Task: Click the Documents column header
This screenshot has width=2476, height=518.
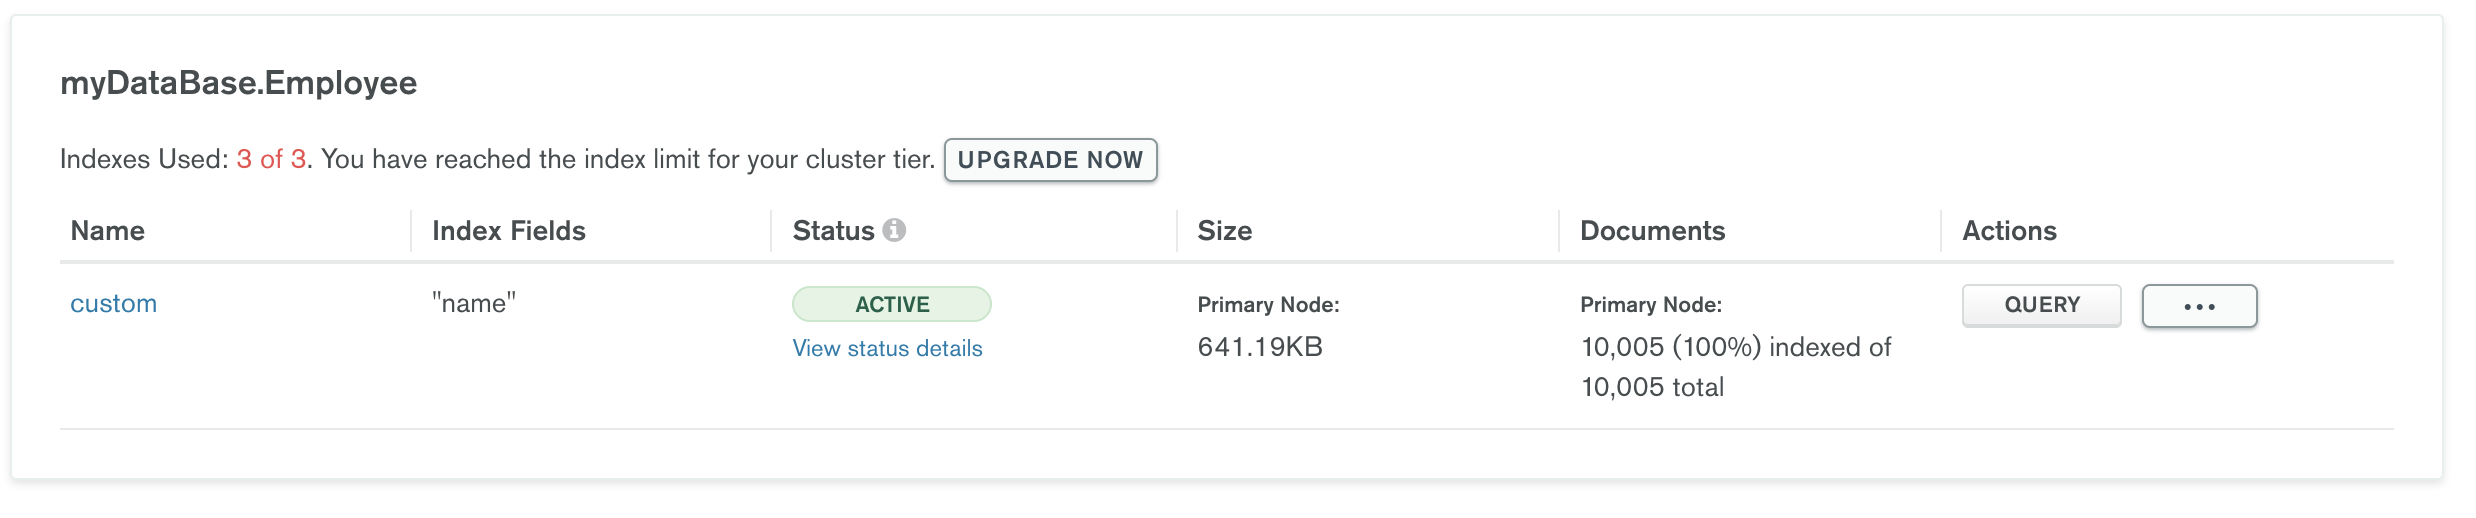Action: [1652, 231]
